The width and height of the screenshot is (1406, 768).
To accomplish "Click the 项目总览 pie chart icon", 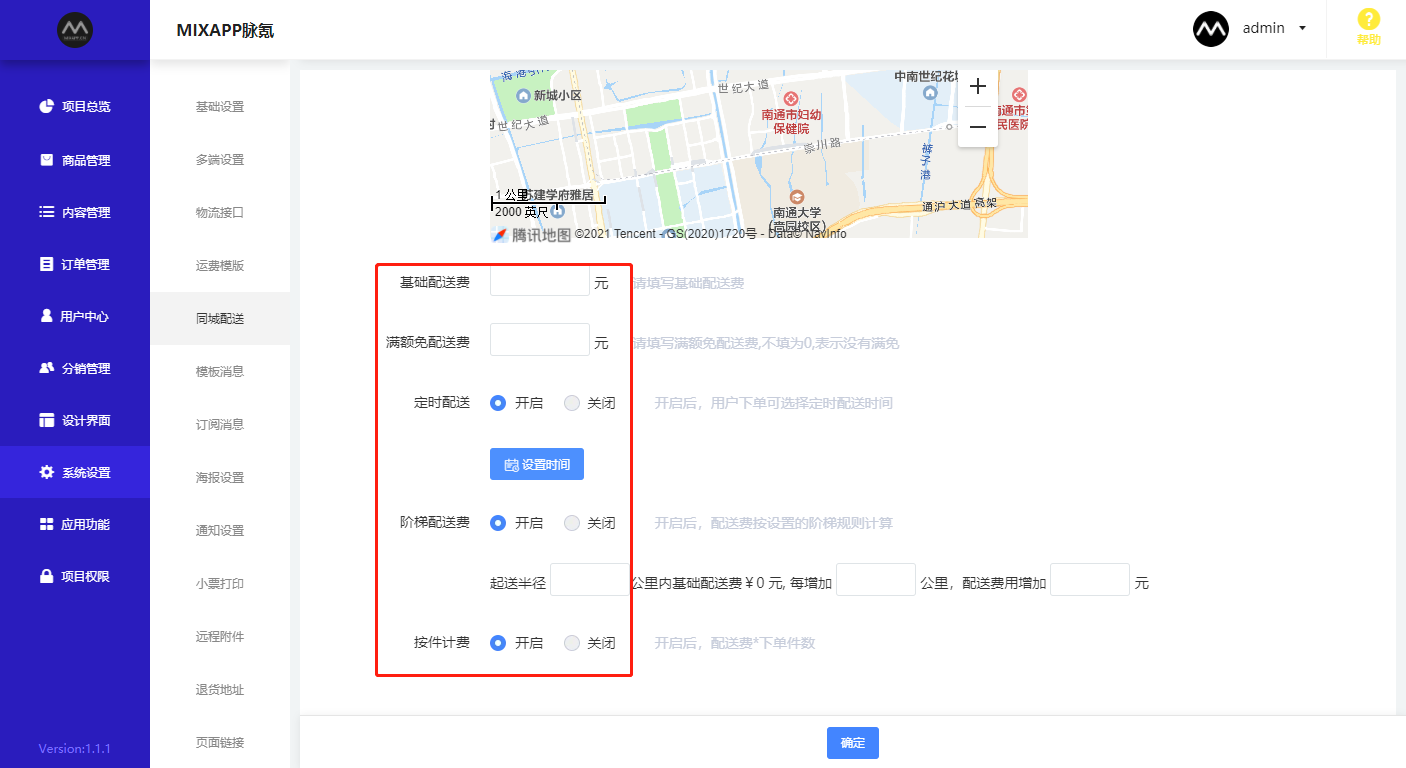I will pos(46,106).
